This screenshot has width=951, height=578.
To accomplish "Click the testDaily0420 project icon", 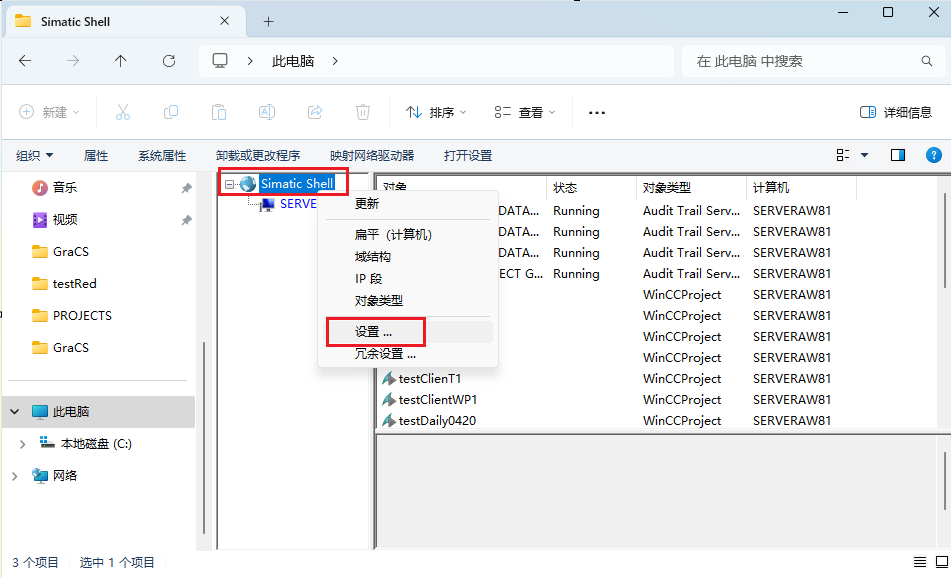I will point(389,420).
